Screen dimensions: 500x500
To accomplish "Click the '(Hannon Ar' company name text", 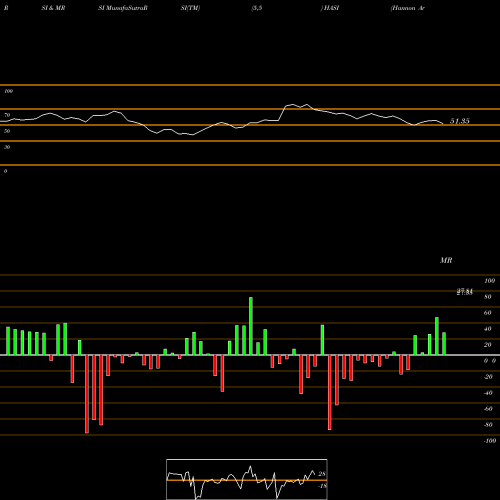I will 407,8.
